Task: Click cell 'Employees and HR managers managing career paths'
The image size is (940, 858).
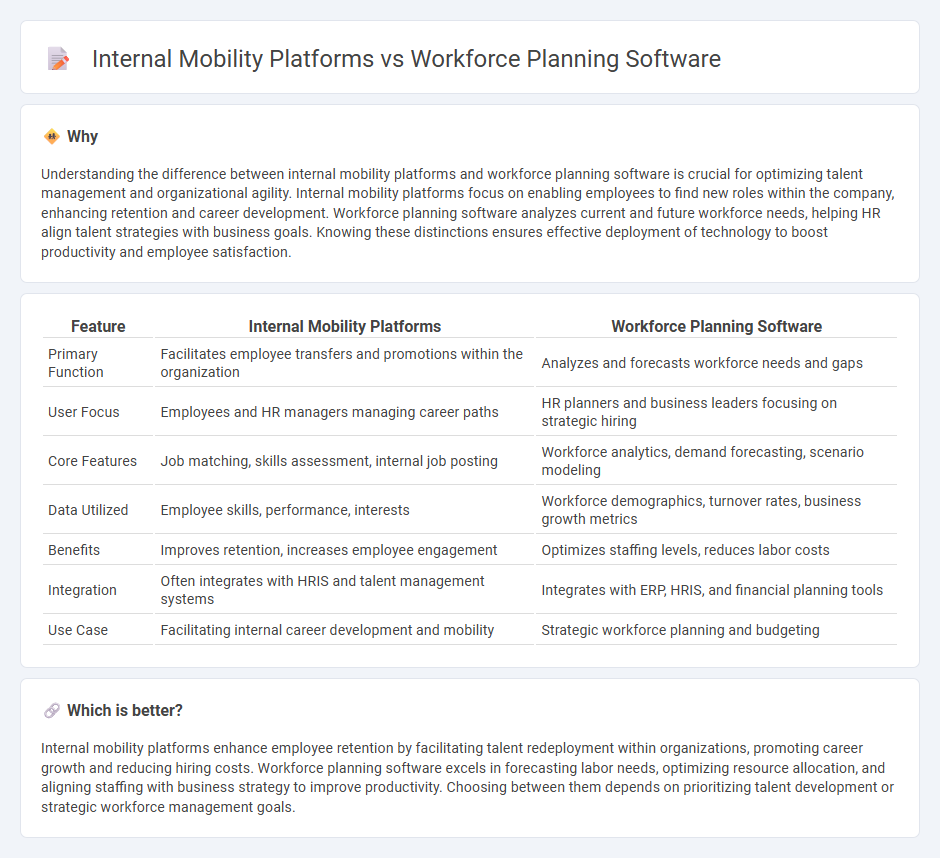Action: pos(344,412)
